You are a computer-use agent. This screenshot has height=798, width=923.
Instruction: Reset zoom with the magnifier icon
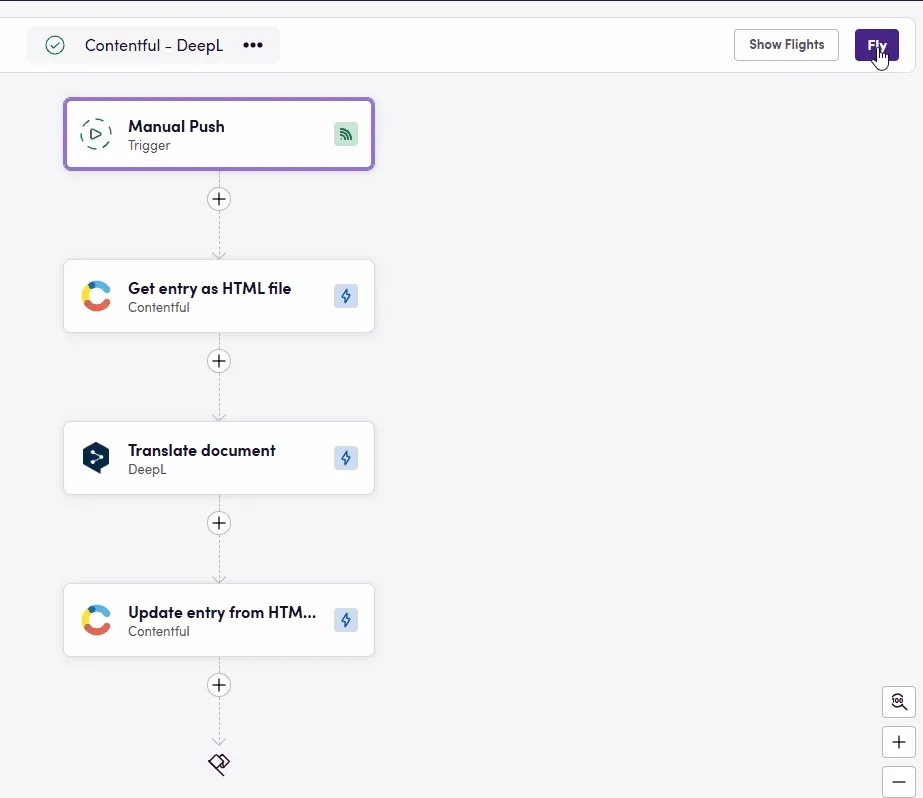tap(898, 702)
